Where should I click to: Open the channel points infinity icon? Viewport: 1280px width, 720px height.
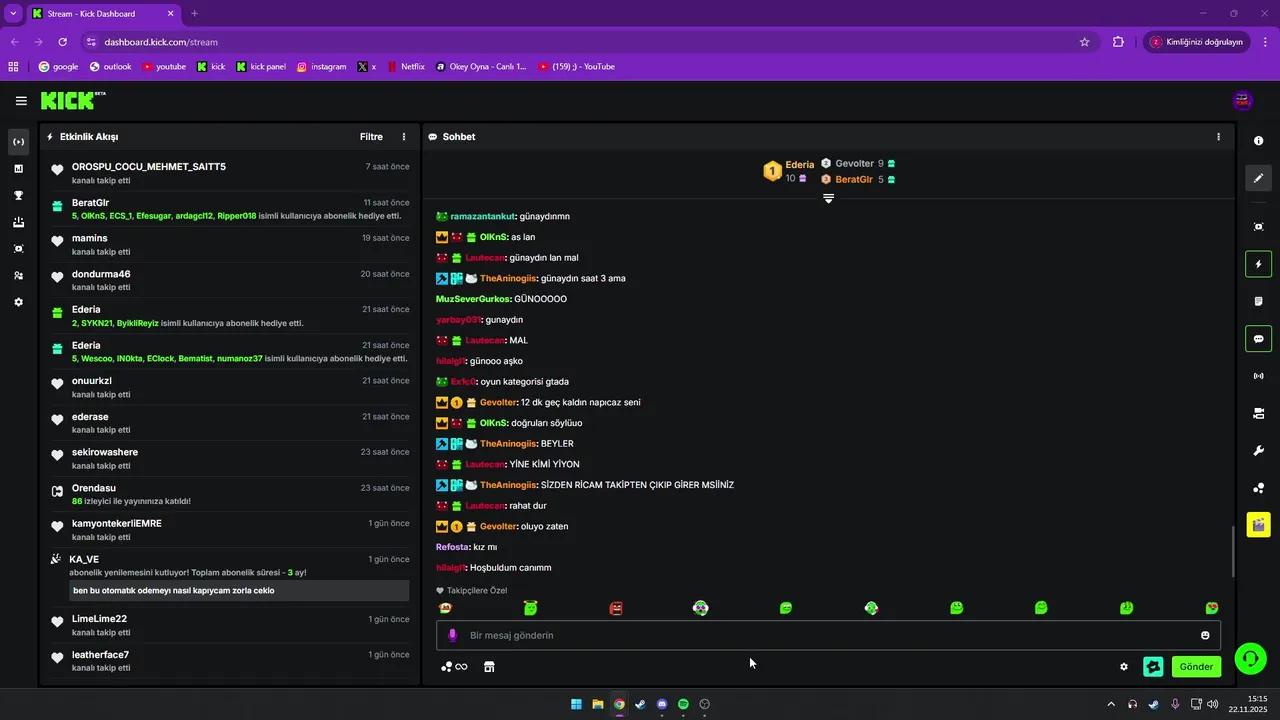(x=454, y=667)
